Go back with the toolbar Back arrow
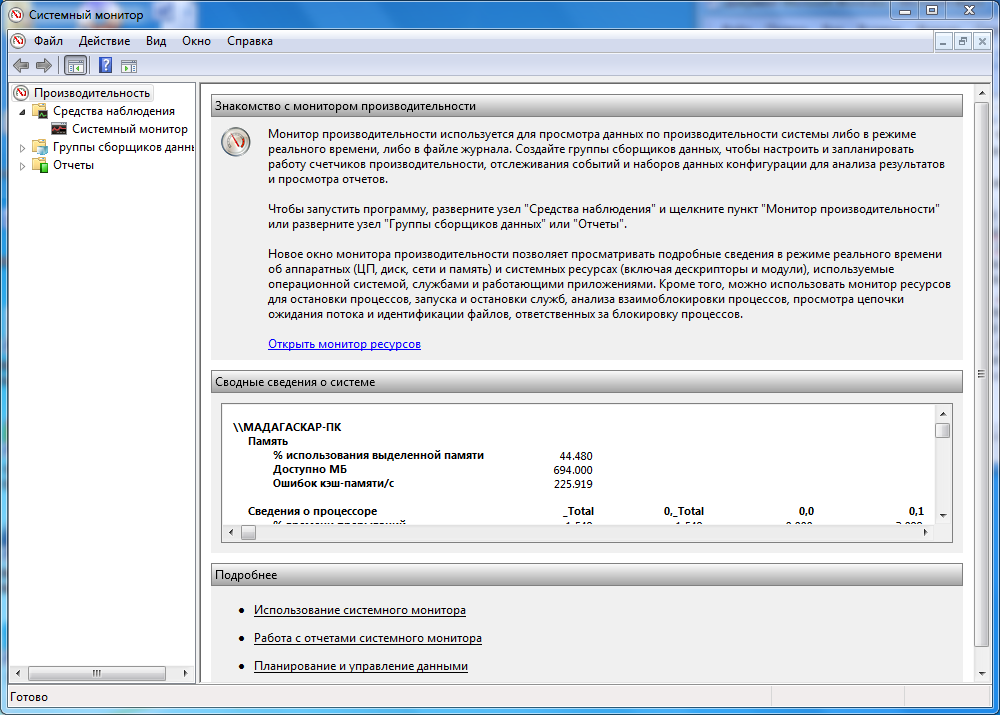Screen dimensions: 1000x715 tap(21, 65)
